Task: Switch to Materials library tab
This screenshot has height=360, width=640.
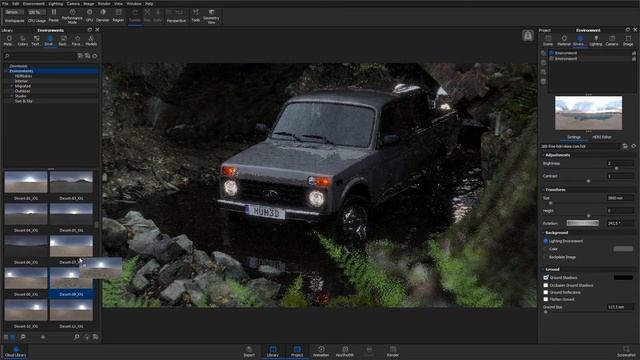Action: tap(8, 40)
